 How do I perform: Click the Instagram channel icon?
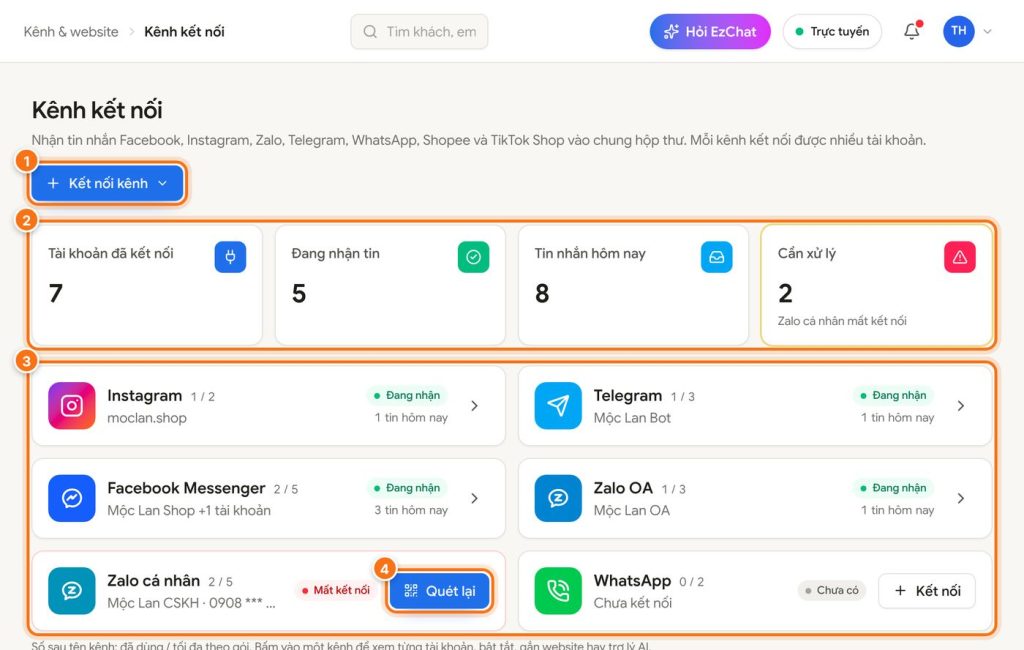click(72, 406)
